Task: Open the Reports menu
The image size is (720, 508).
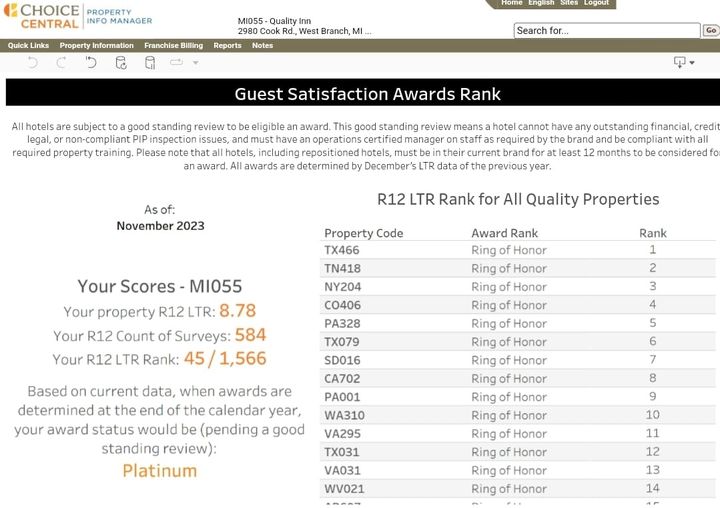Action: point(227,45)
